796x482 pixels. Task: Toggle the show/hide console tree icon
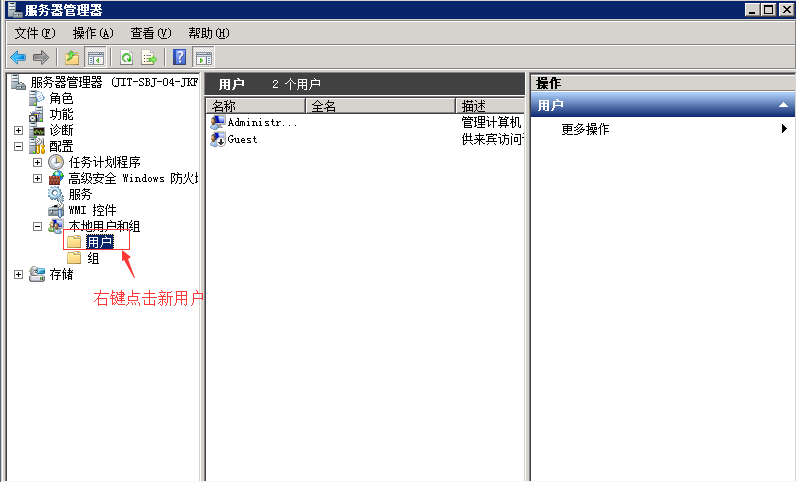coord(95,57)
